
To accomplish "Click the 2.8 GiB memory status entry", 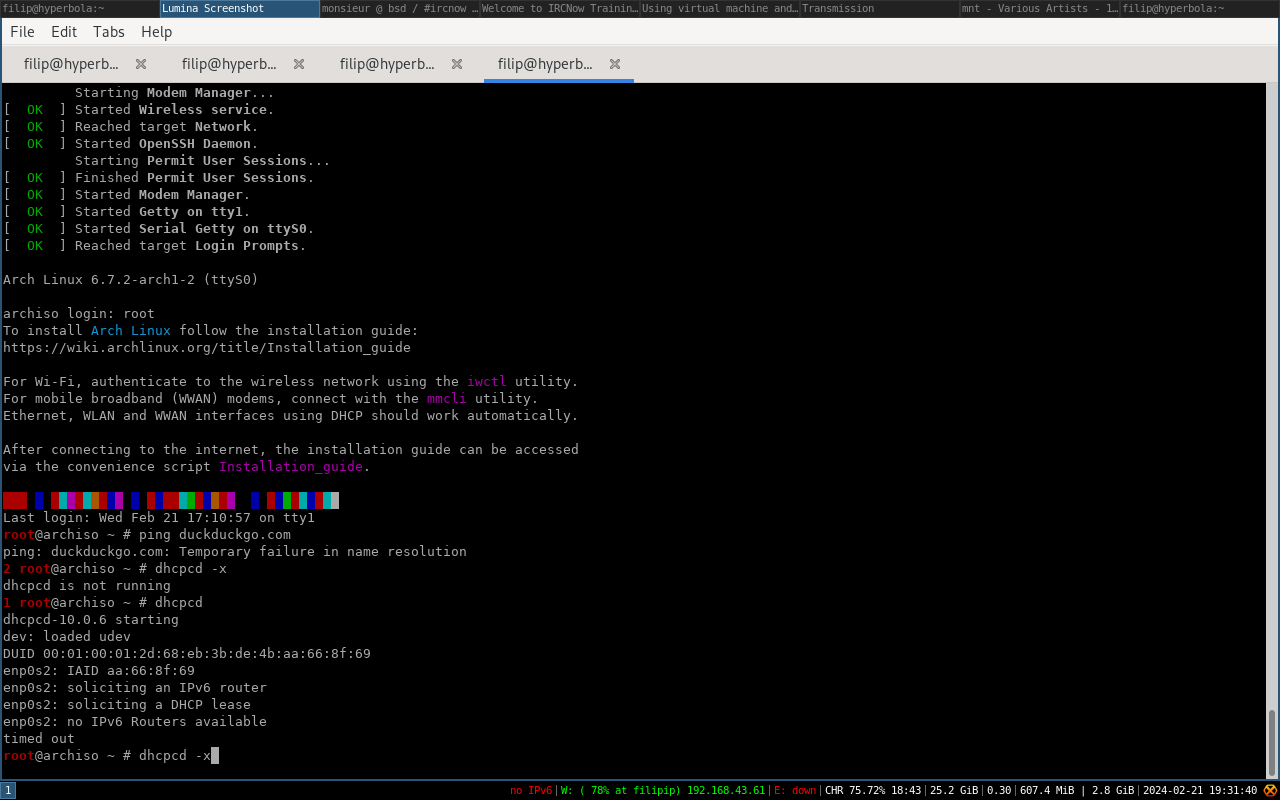I will pos(1113,790).
